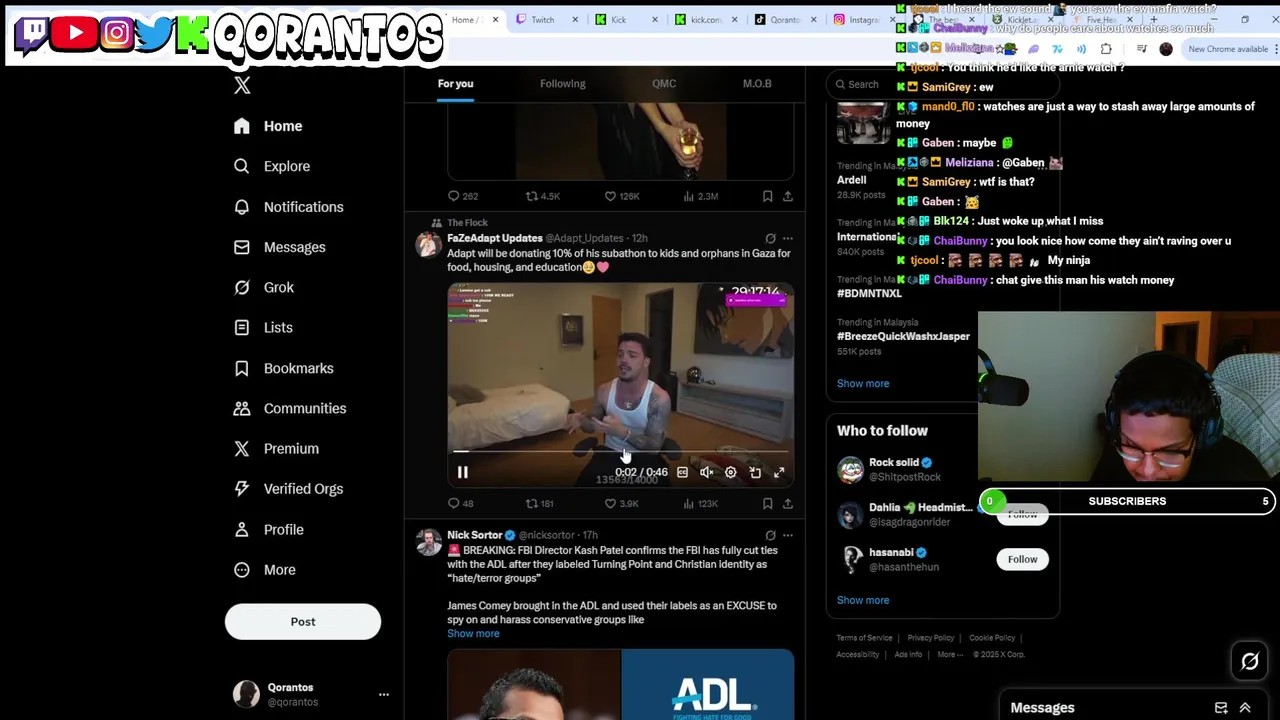
Task: Bookmark the FaZeAdapt Updates post
Action: 767,503
